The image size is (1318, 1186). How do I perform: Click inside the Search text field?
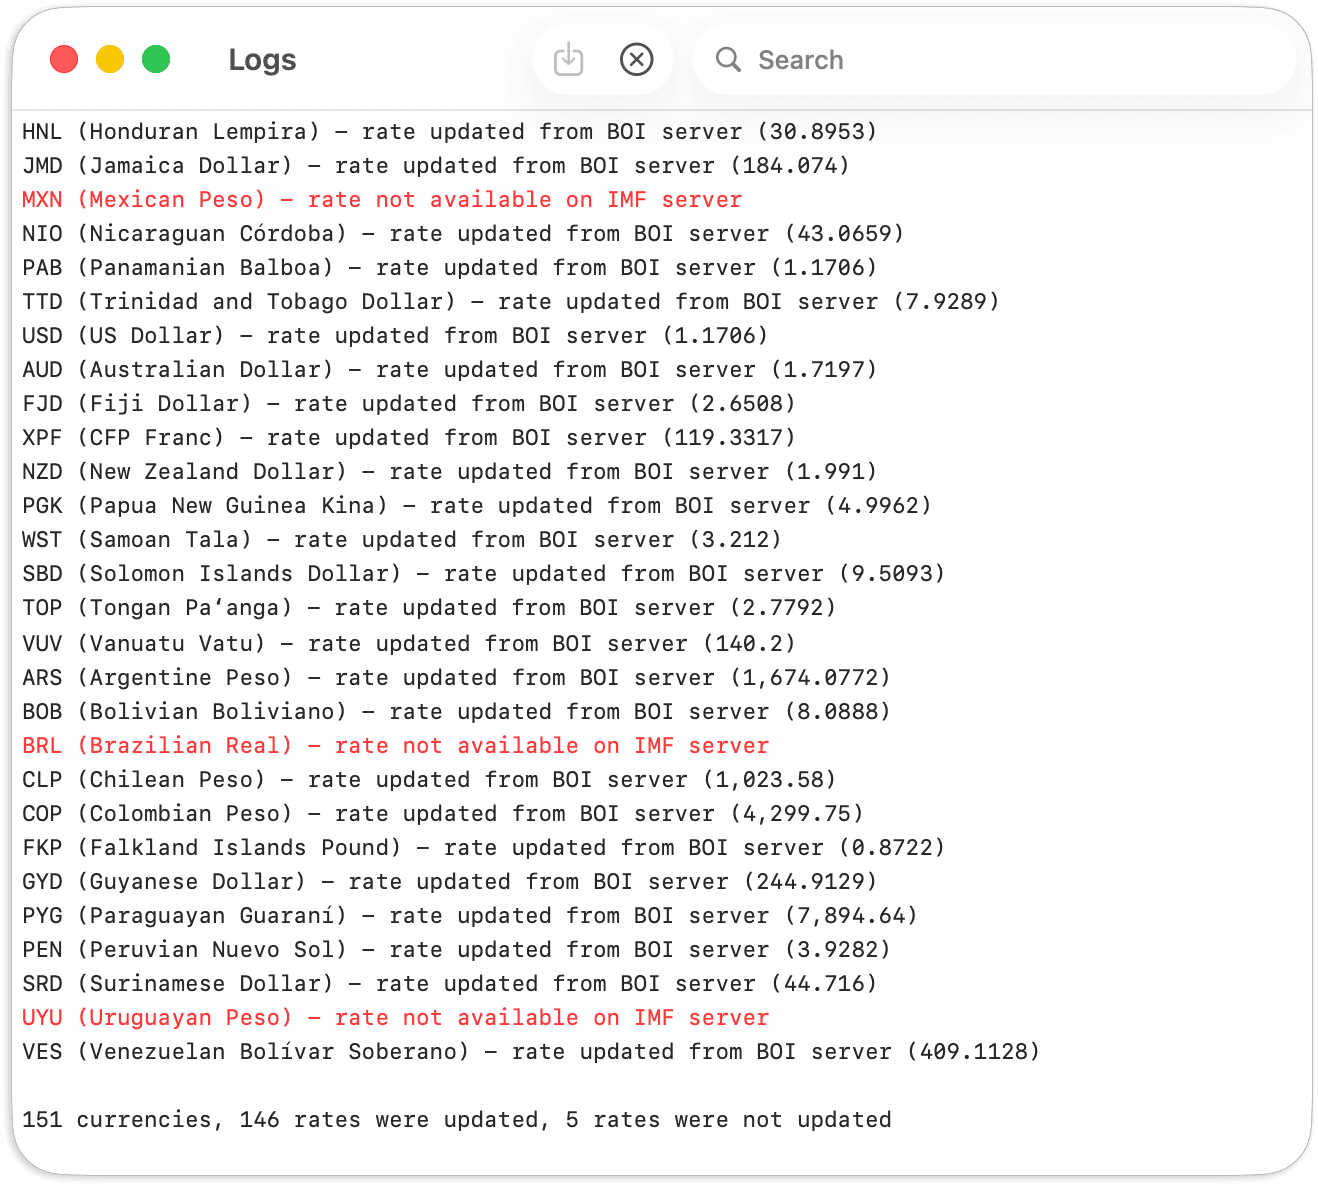[x=1000, y=60]
